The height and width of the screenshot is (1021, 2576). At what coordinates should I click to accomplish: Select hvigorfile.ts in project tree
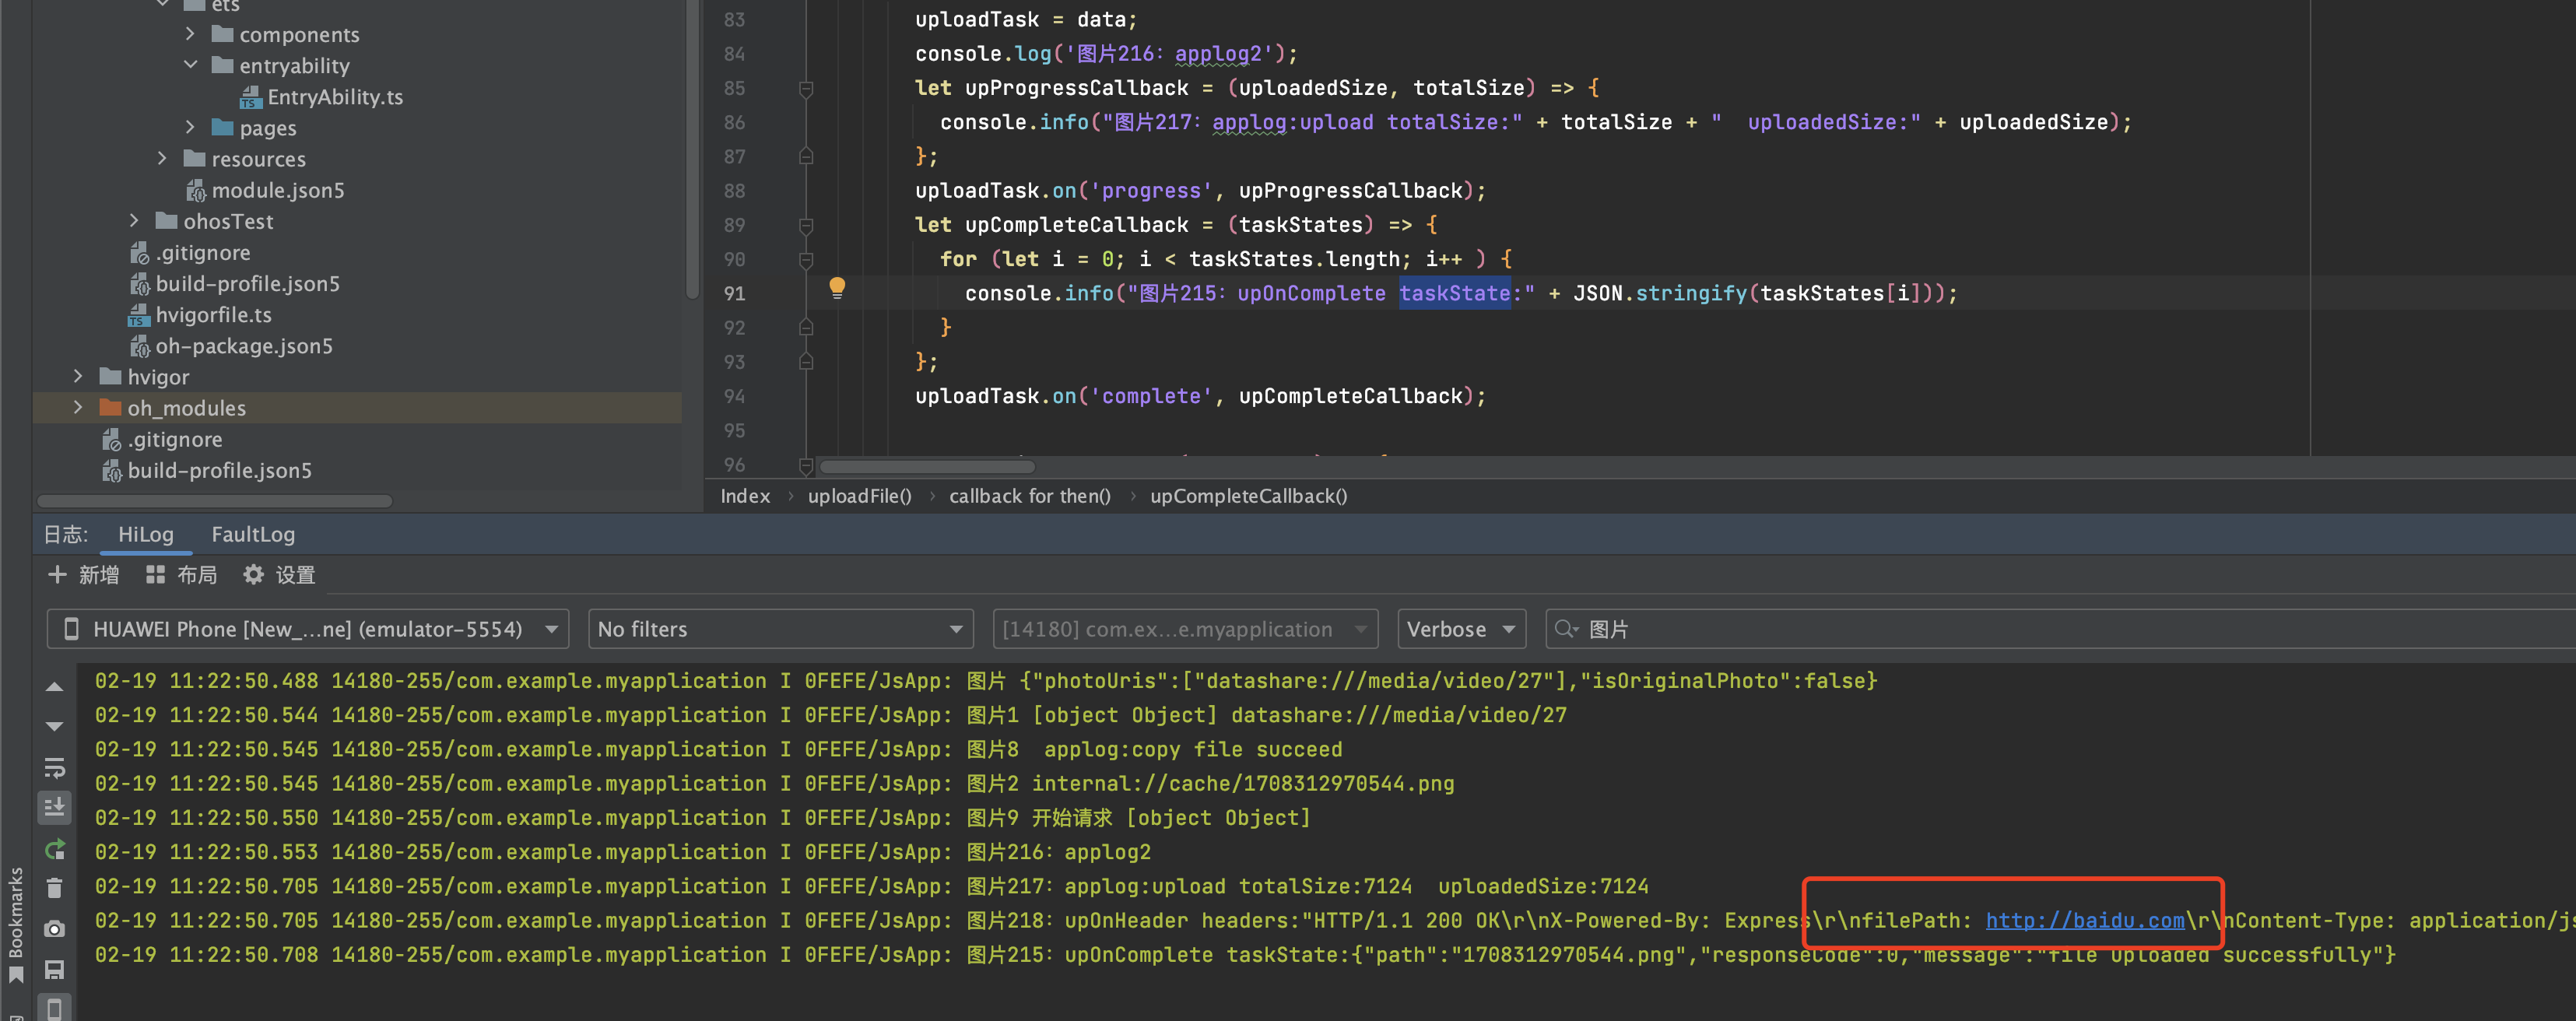(213, 315)
